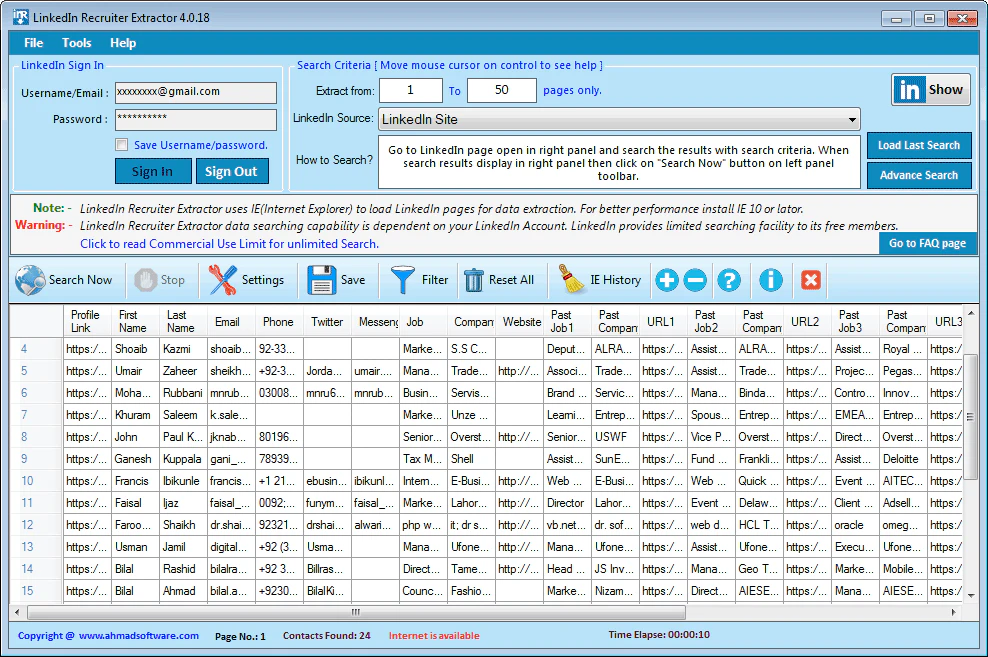Screen dimensions: 988x657
Task: Open Settings with the wrench icon
Action: (222, 280)
